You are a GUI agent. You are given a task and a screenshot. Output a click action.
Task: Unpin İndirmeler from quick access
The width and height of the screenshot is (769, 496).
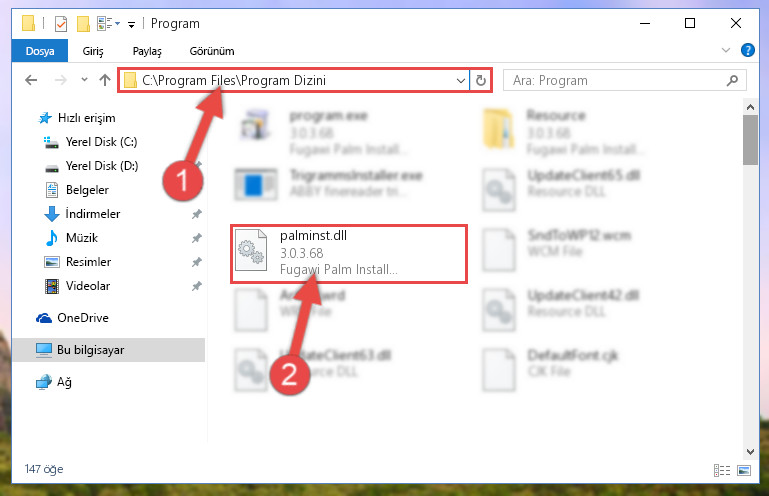tap(197, 214)
